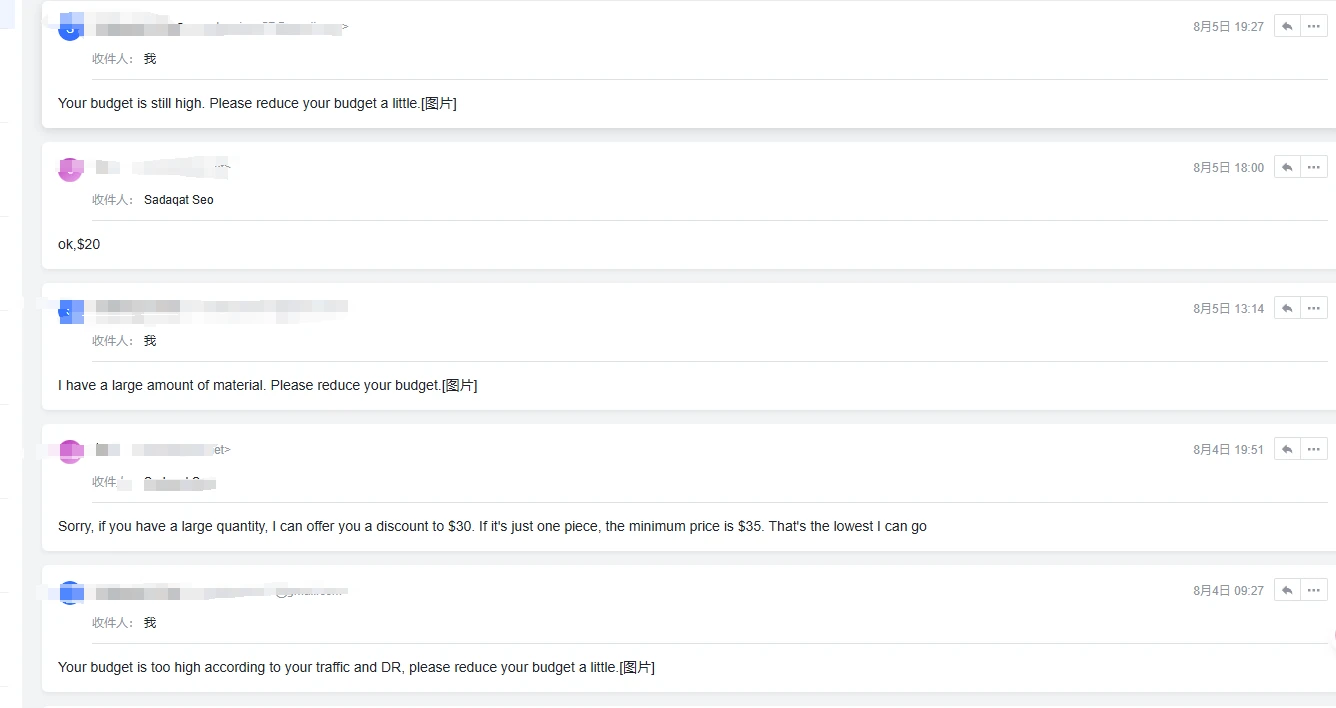Open [图片] in the "traffic and DR" message
Image resolution: width=1336 pixels, height=708 pixels.
tap(637, 667)
